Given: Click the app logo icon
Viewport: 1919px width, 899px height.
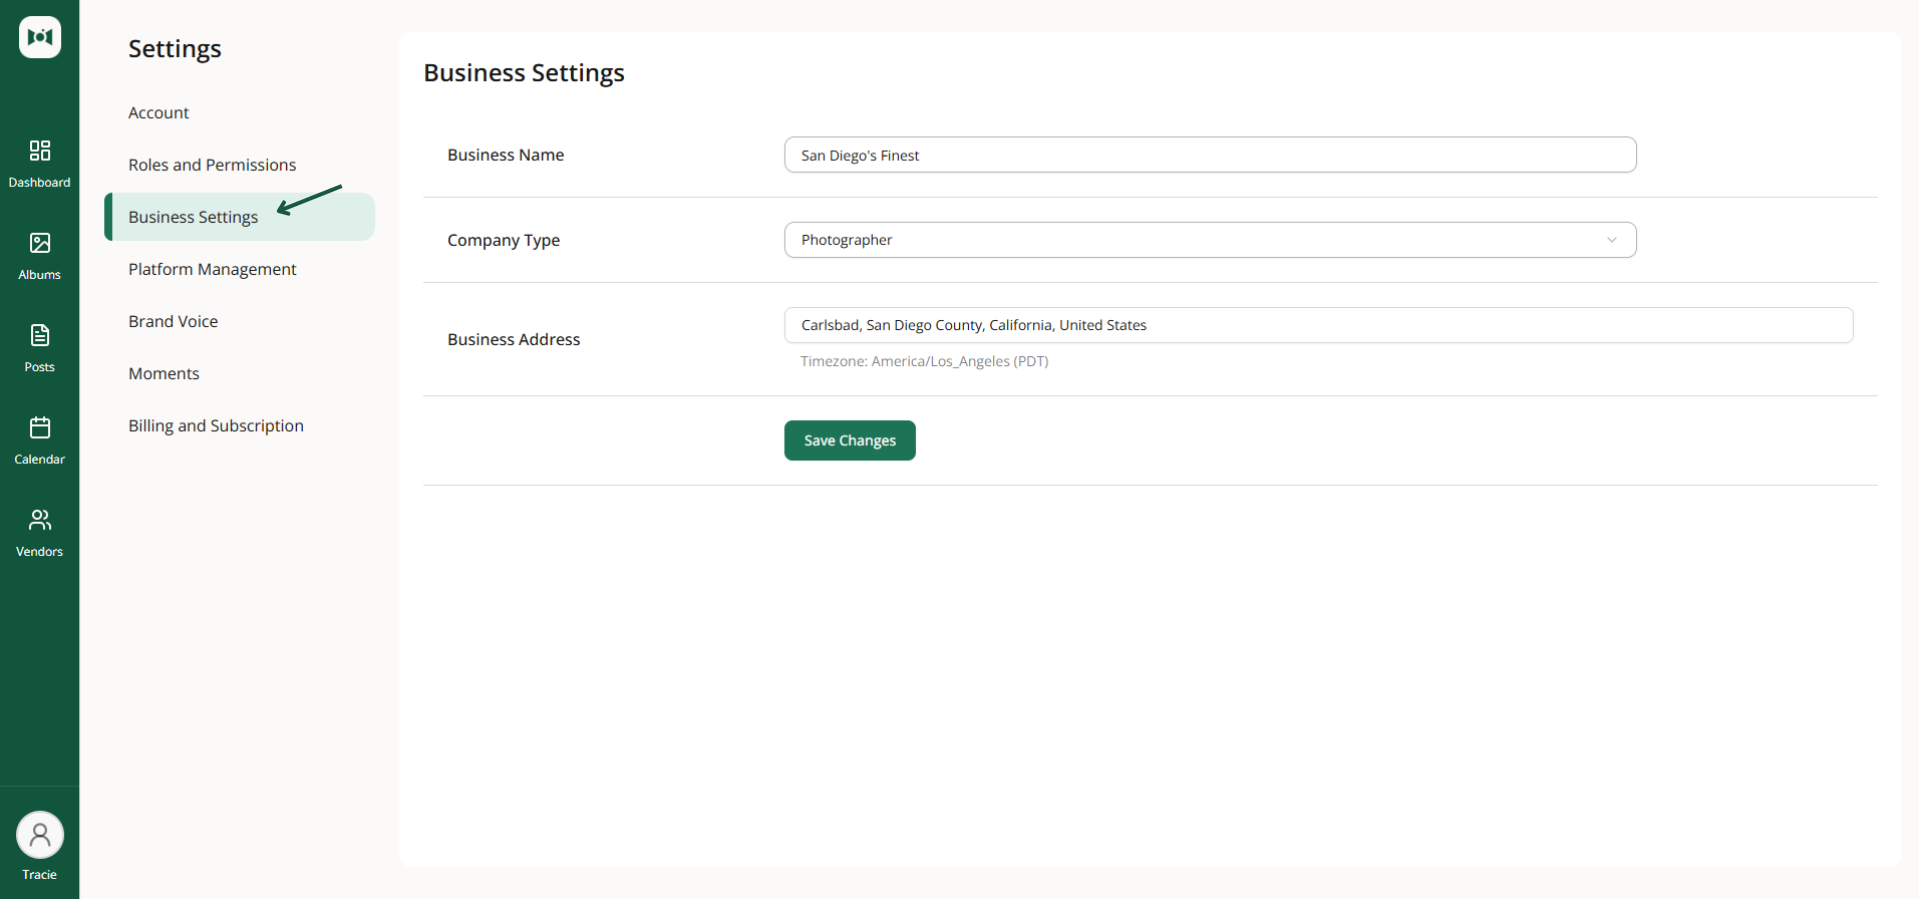Looking at the screenshot, I should pos(40,37).
